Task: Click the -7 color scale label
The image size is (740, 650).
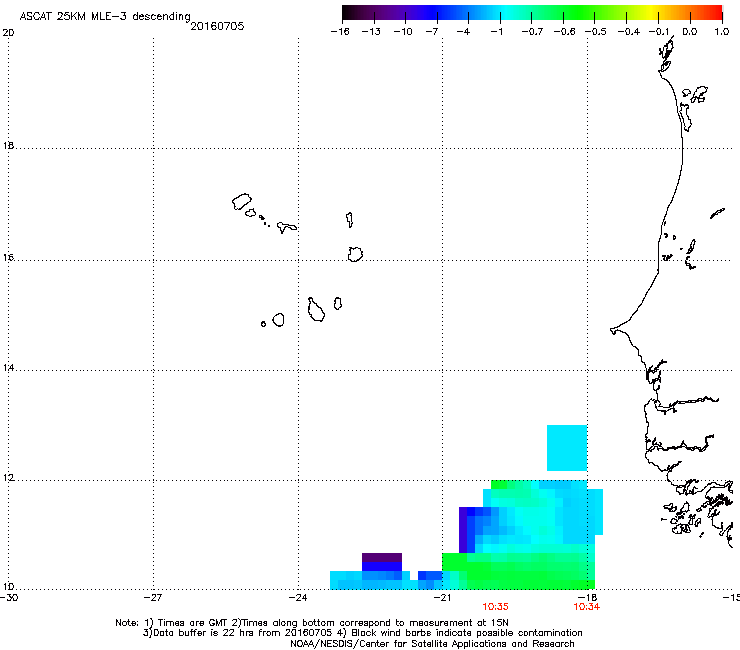Action: coord(432,32)
